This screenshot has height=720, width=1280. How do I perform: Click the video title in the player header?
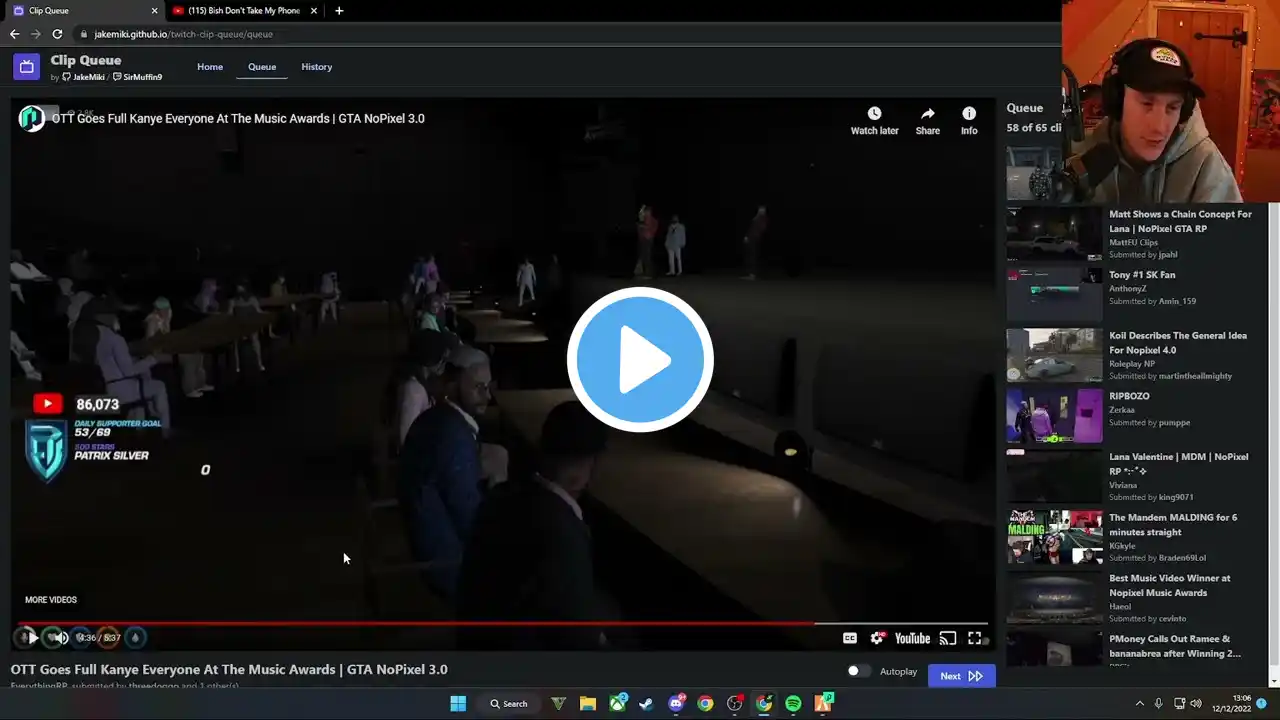(238, 118)
